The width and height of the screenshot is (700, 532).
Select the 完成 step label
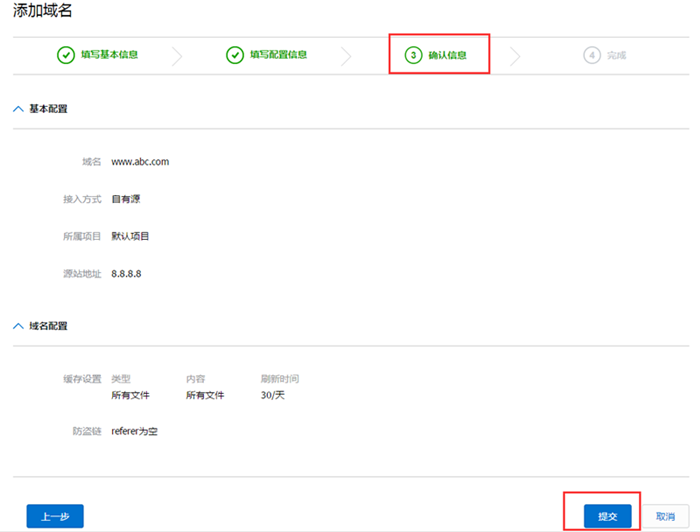(x=617, y=55)
